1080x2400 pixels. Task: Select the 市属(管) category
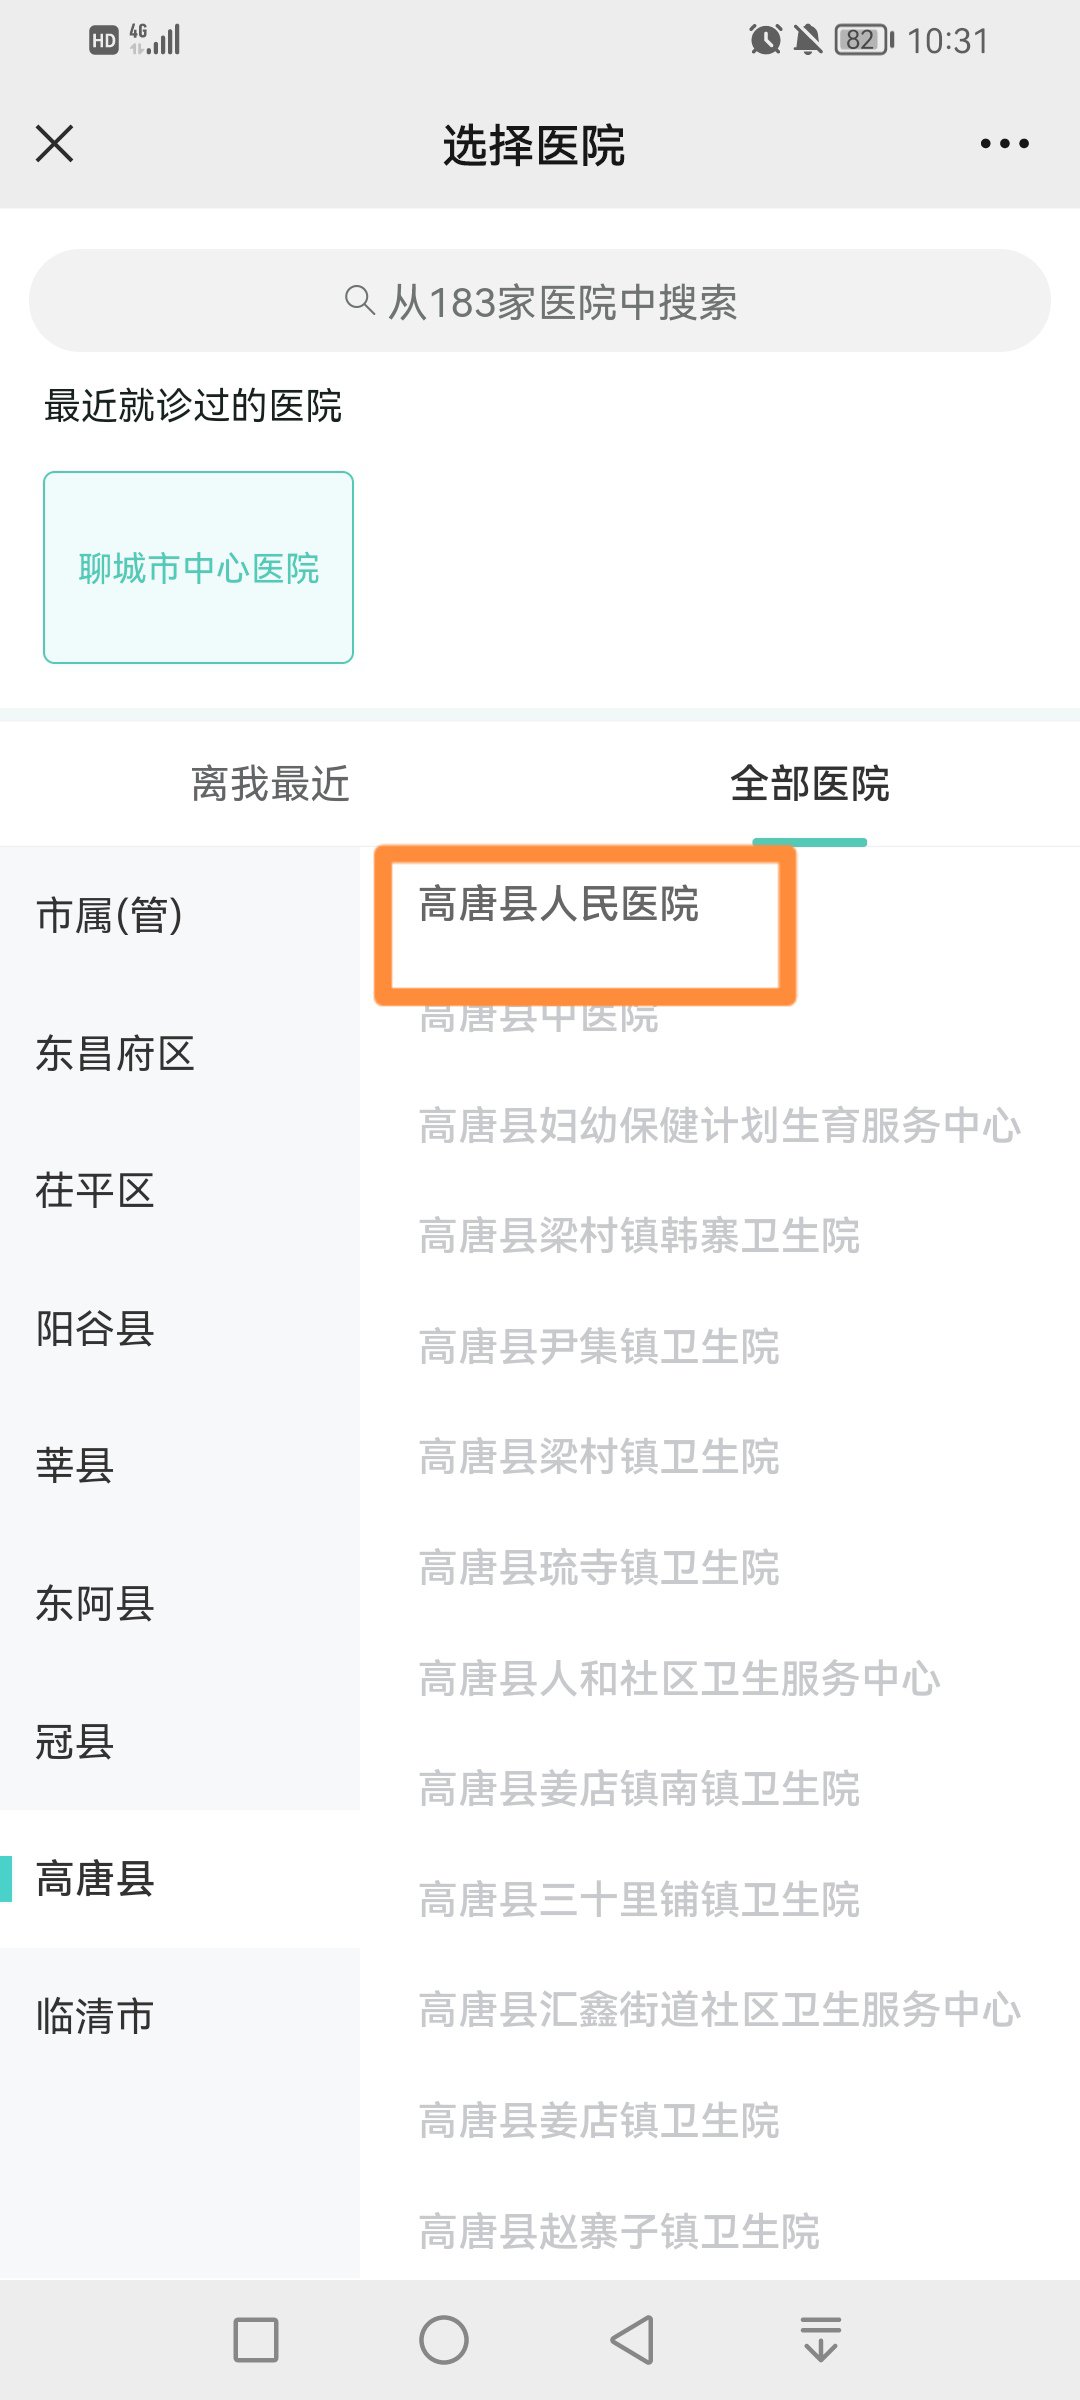pyautogui.click(x=110, y=915)
